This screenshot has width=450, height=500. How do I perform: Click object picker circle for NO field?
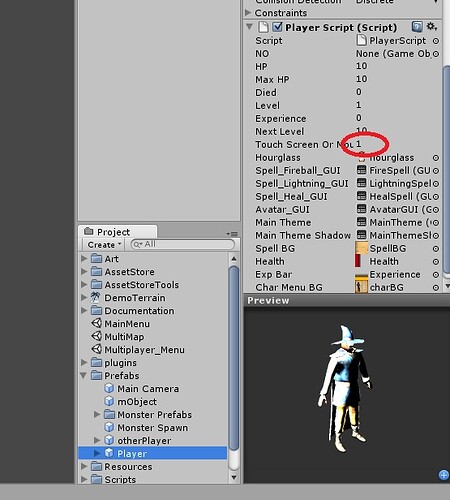(436, 54)
